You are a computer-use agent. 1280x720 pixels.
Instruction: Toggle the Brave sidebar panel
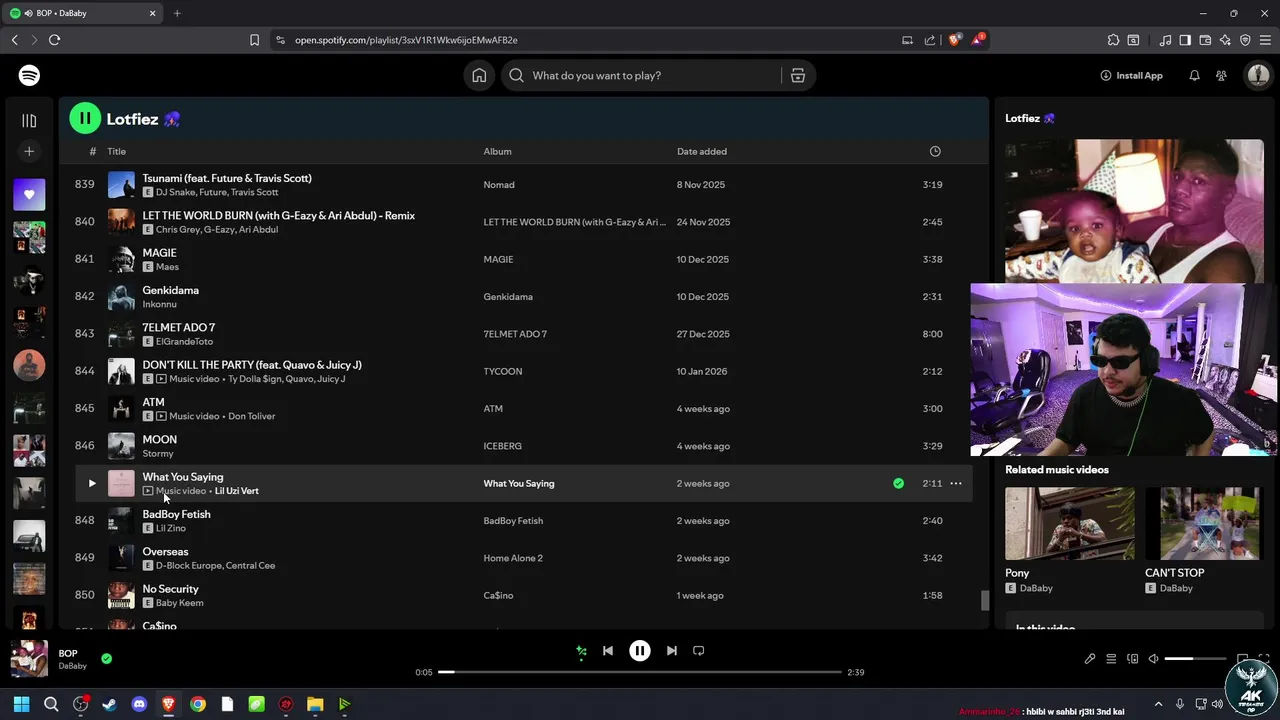click(1185, 40)
